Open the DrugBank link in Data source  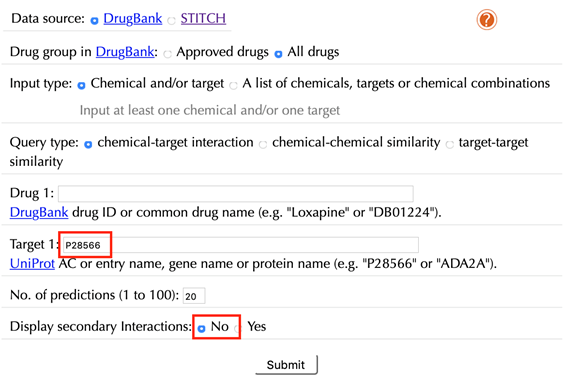[x=133, y=18]
